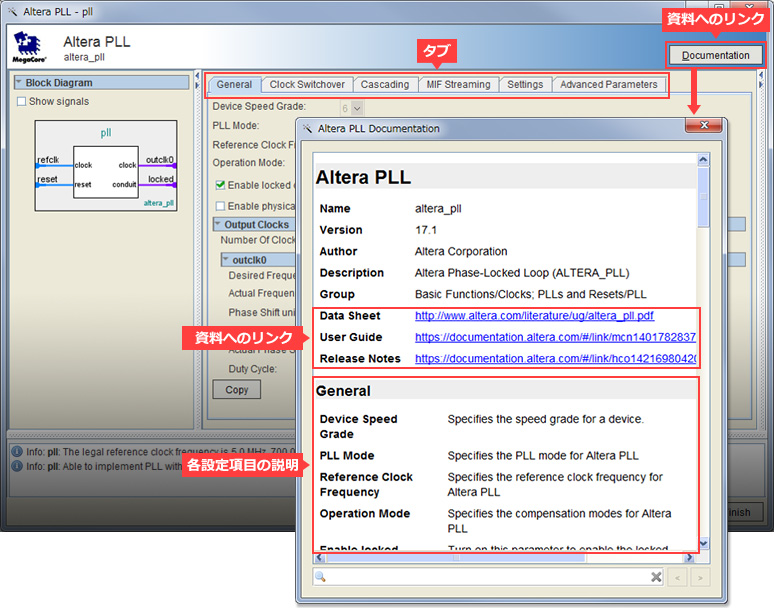
Task: Click the horizontal scroll left arrow
Action: coord(319,558)
